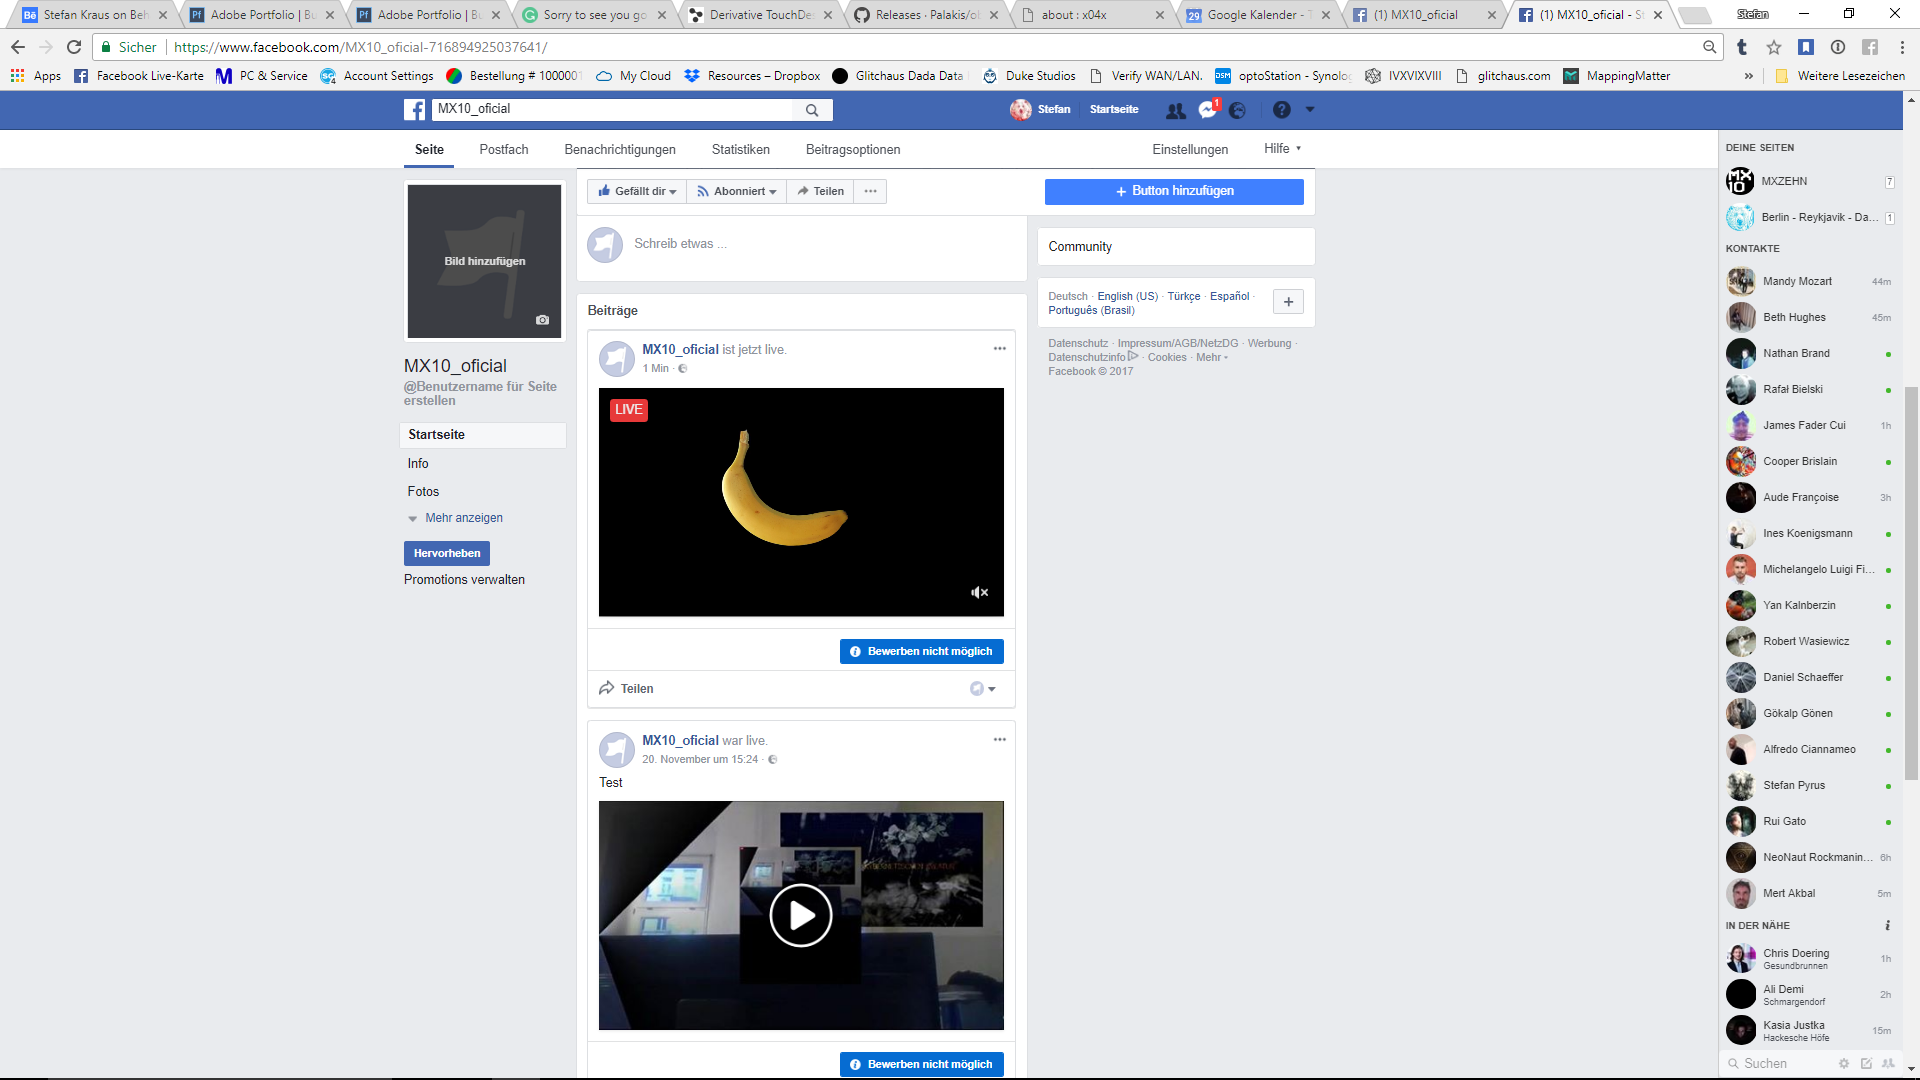Viewport: 1920px width, 1080px height.
Task: Expand Hilfe dropdown menu
Action: pyautogui.click(x=1283, y=149)
